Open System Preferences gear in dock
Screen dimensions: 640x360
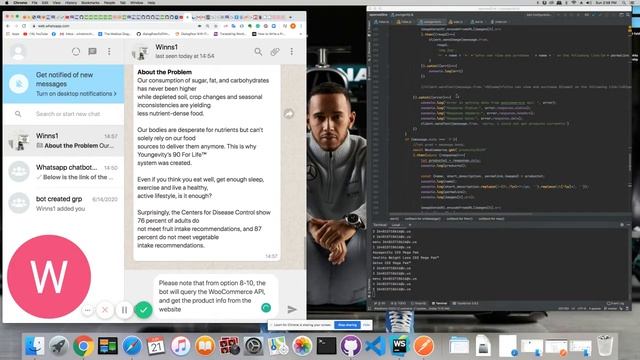coord(253,346)
